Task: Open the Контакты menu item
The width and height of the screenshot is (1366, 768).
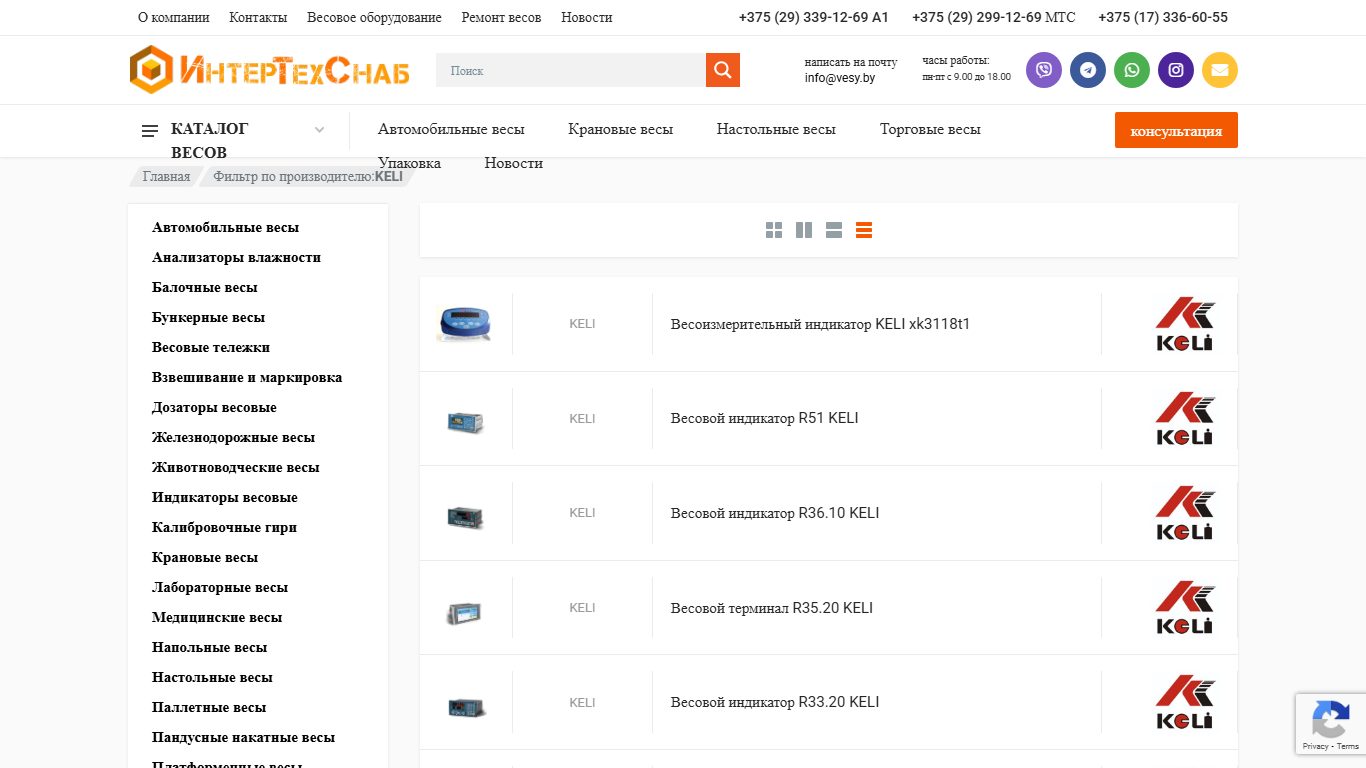Action: click(258, 17)
